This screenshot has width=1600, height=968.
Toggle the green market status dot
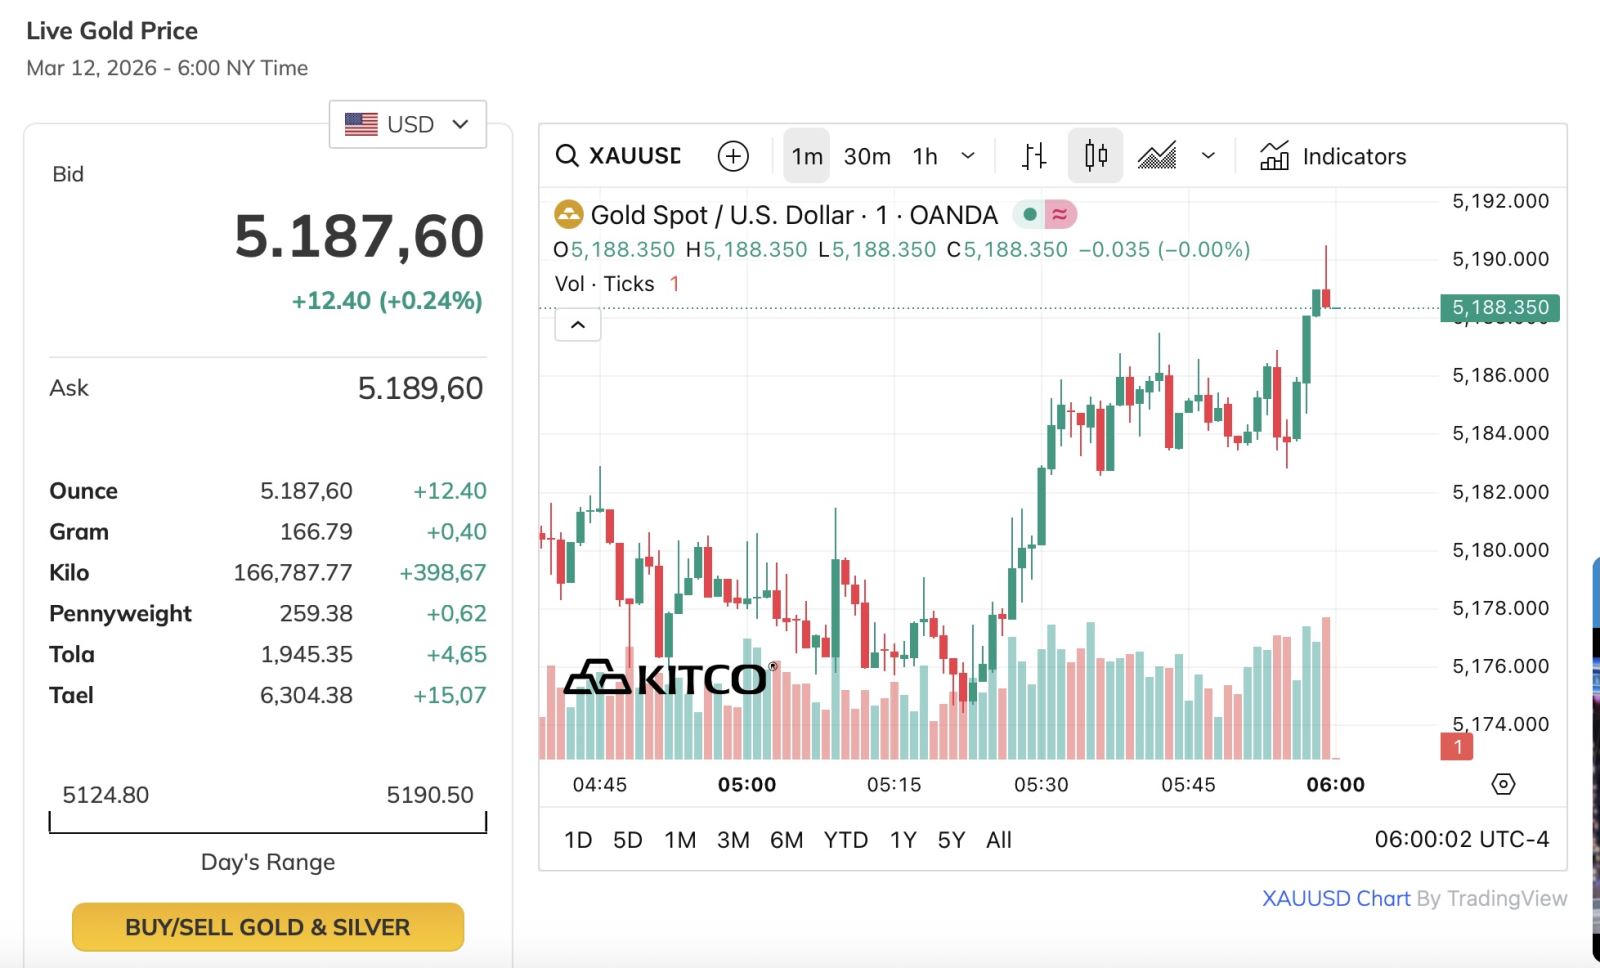(x=1029, y=215)
